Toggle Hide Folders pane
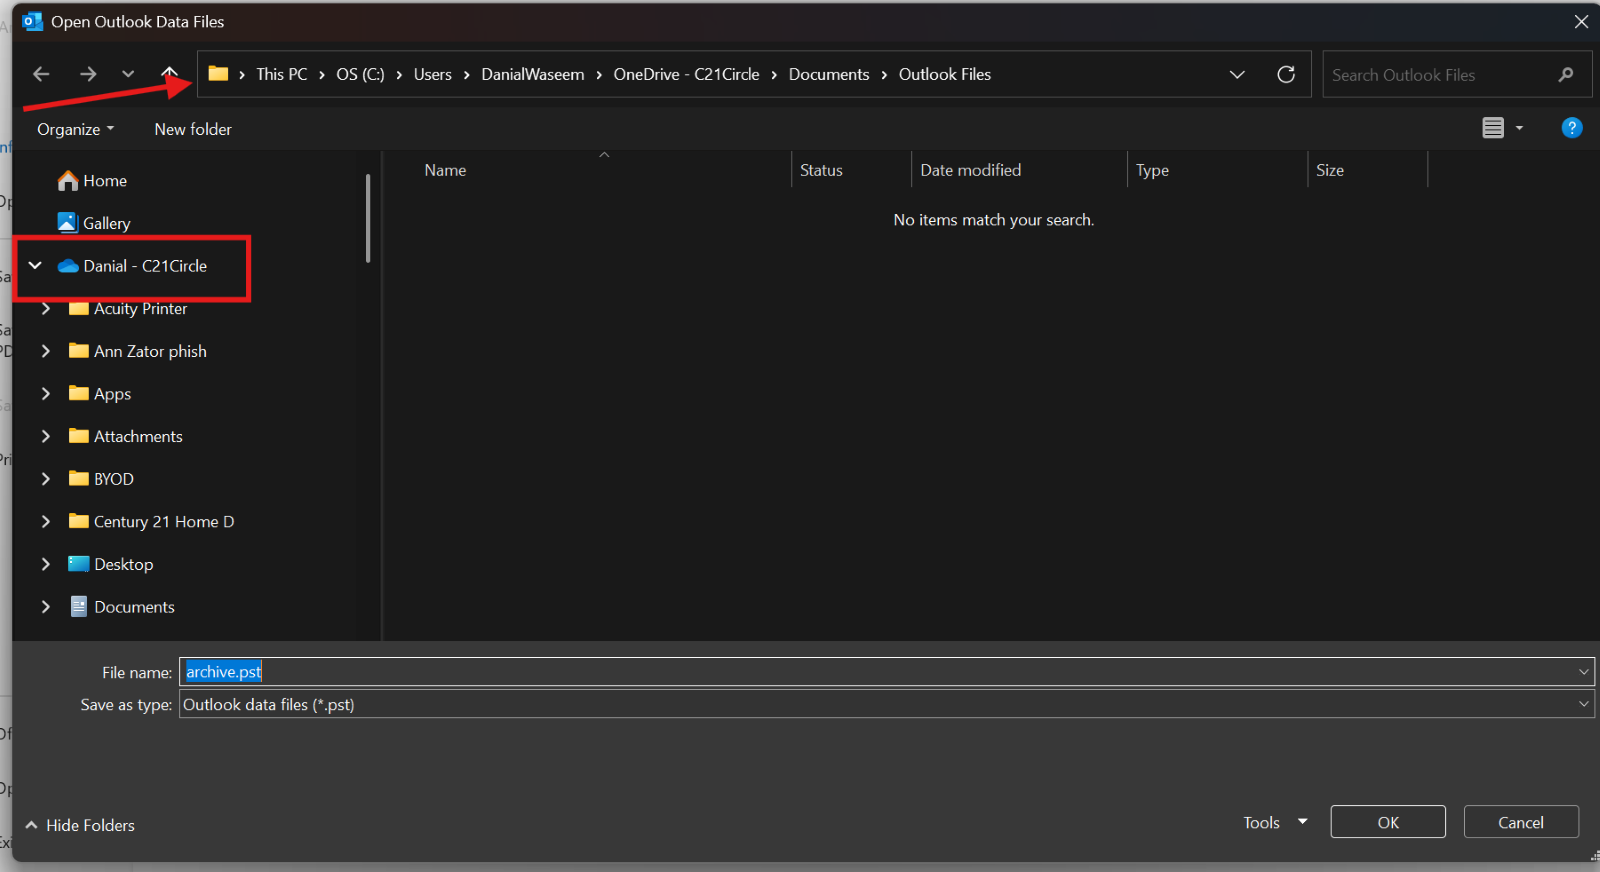 [80, 825]
